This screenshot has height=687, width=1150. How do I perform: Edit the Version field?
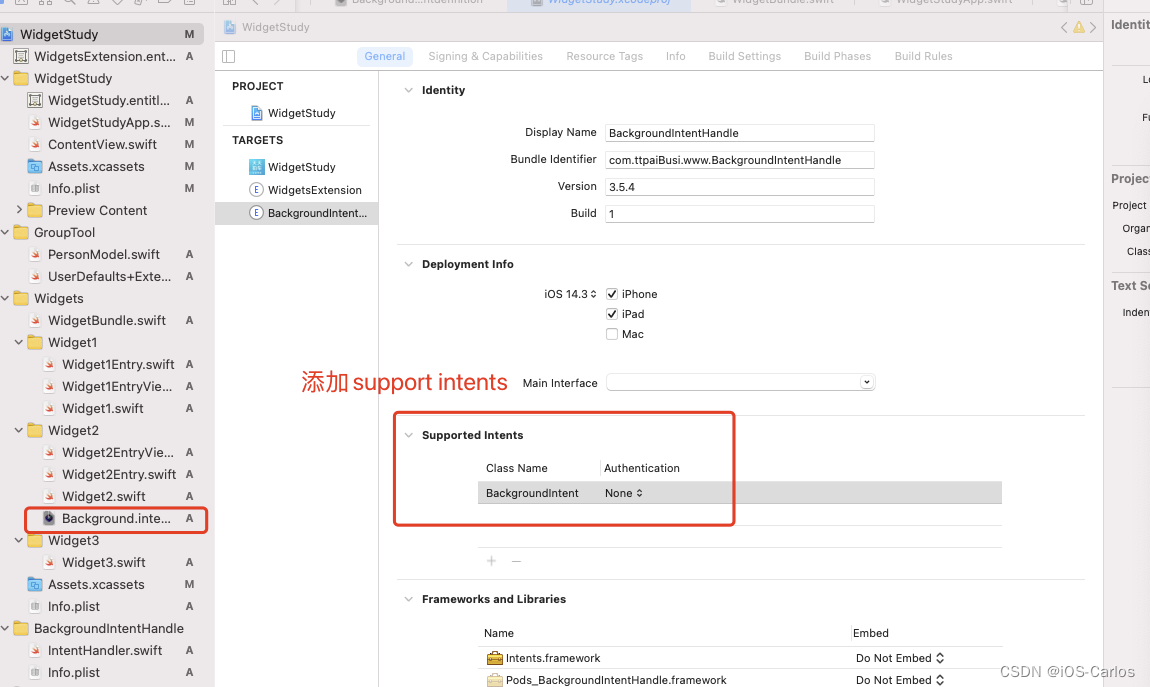pyautogui.click(x=739, y=187)
